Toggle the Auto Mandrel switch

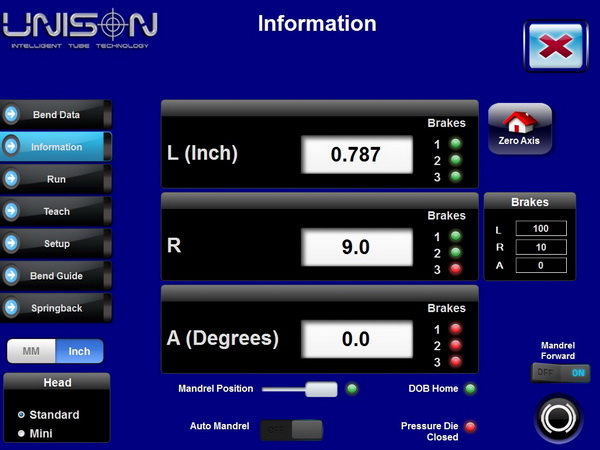pos(292,429)
